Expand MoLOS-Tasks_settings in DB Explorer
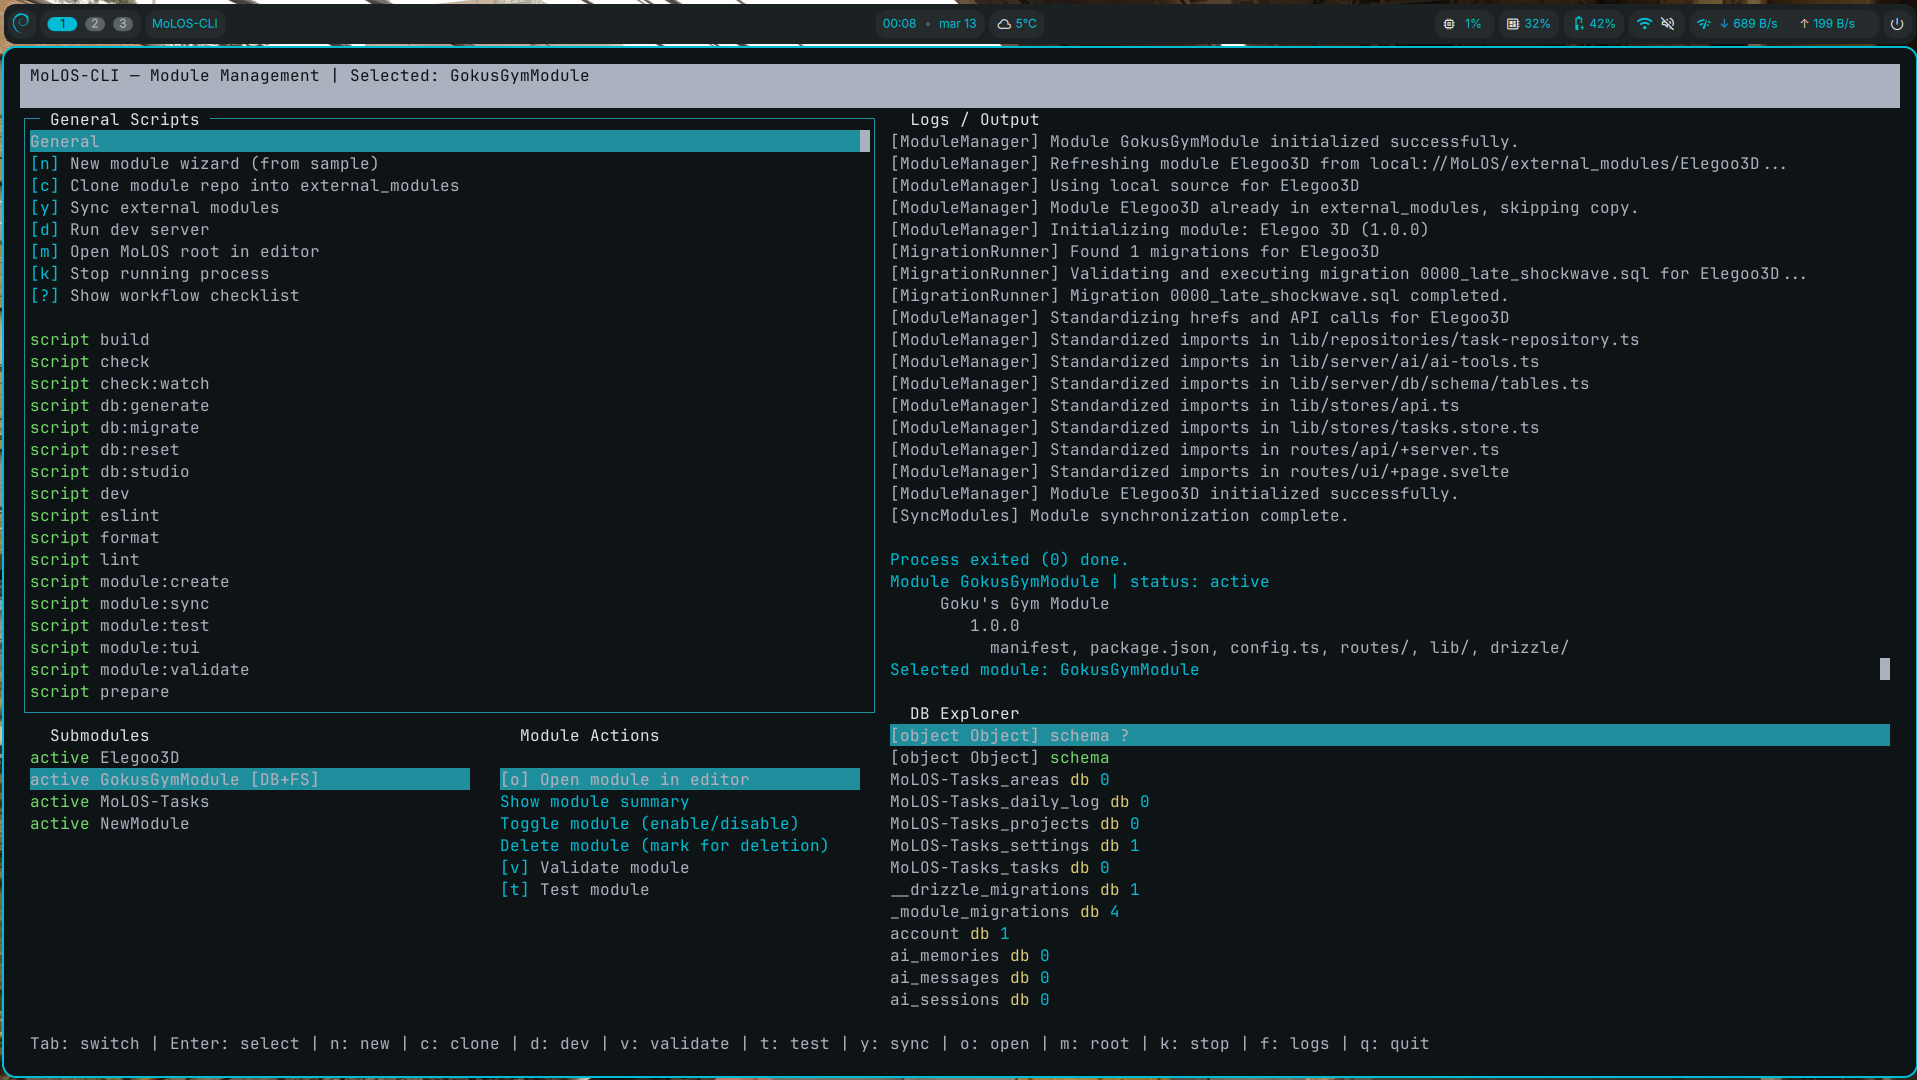This screenshot has height=1080, width=1917. point(1014,845)
